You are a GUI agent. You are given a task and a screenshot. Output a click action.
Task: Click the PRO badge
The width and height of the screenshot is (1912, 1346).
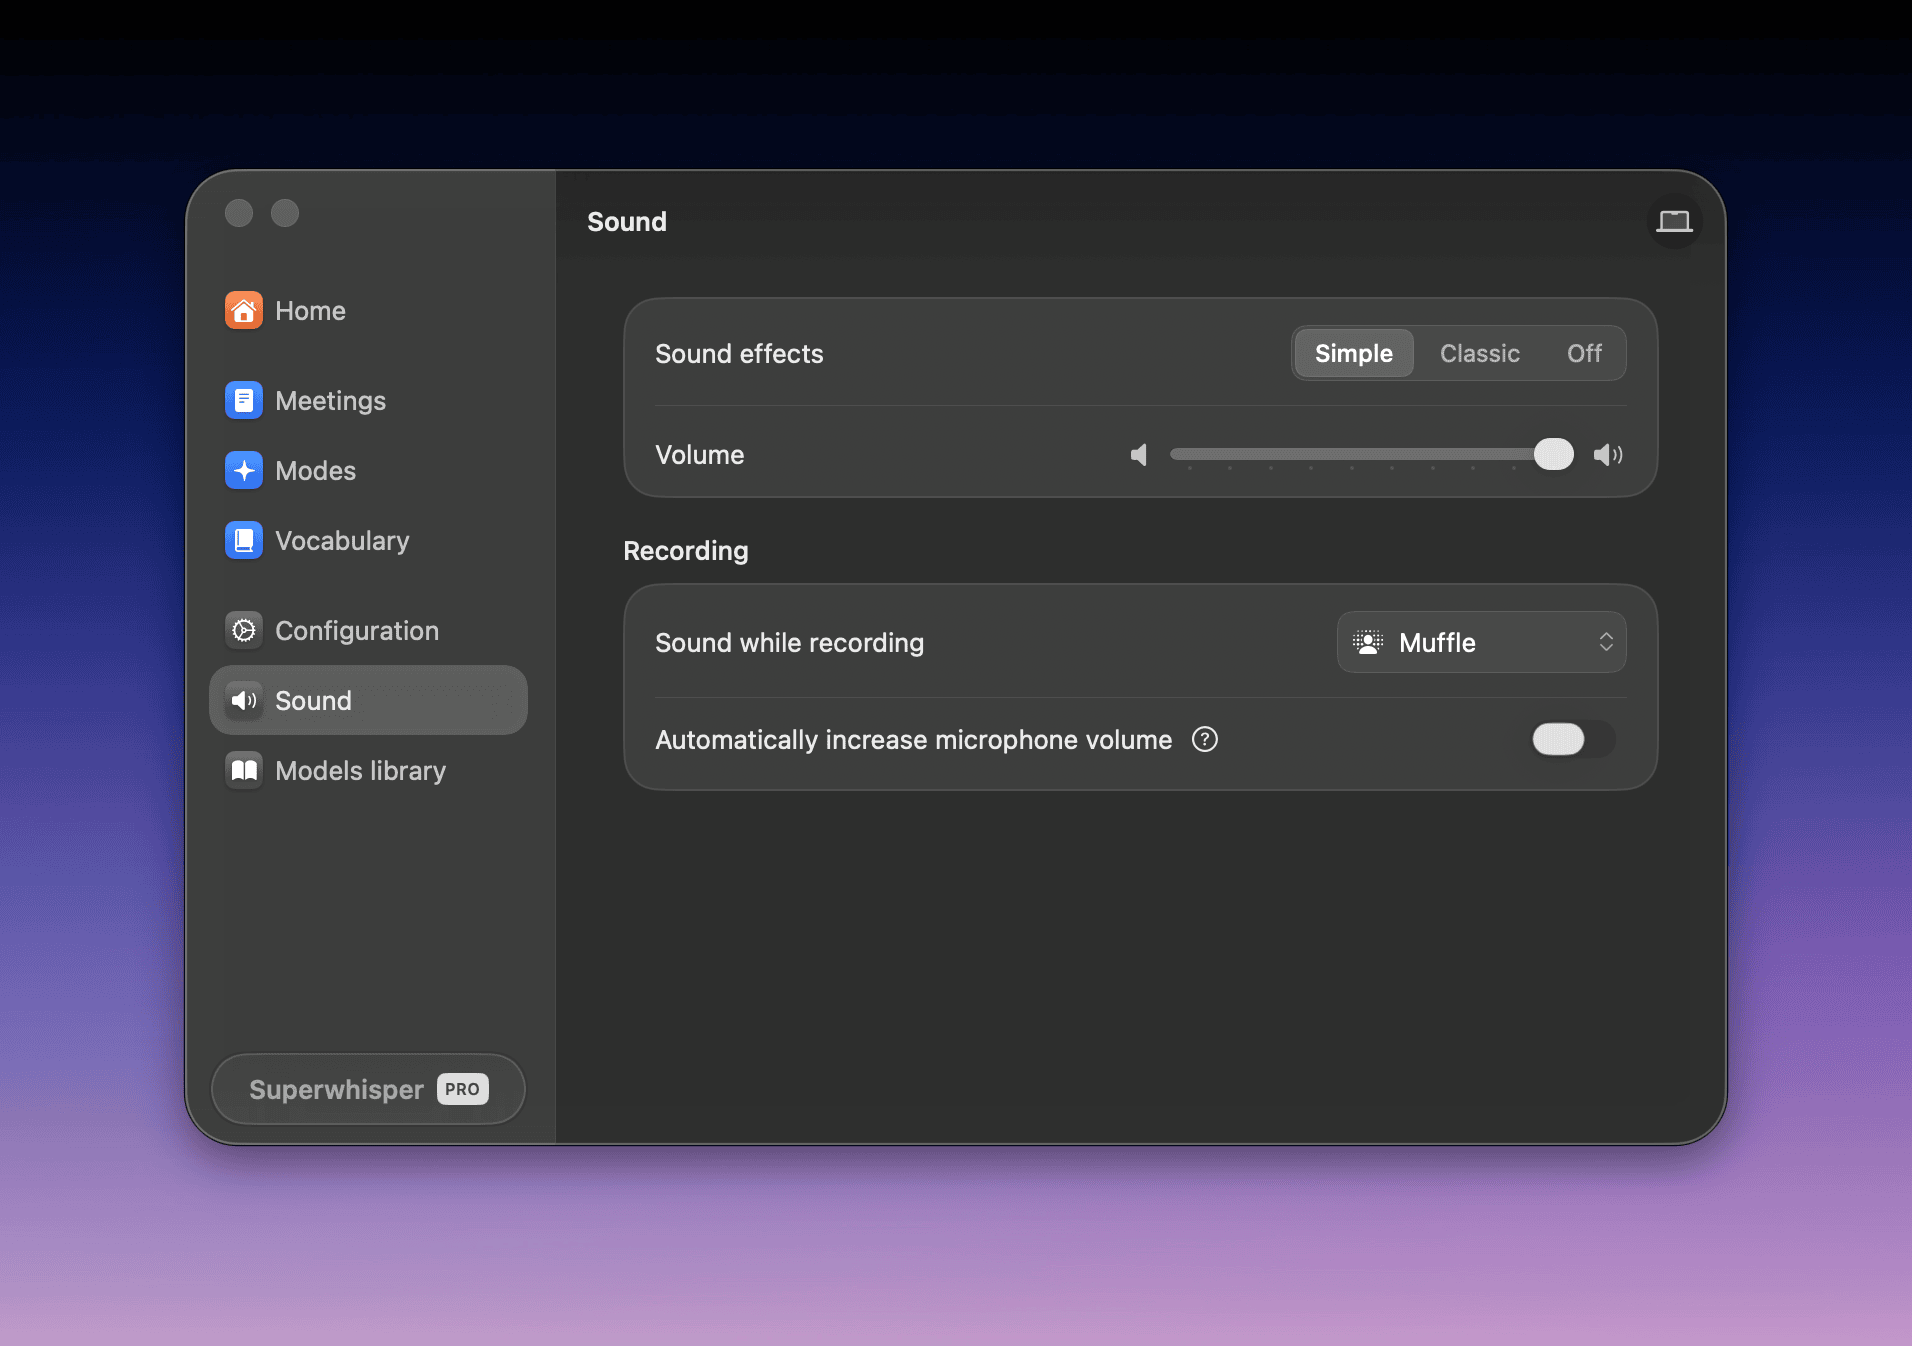pyautogui.click(x=462, y=1089)
